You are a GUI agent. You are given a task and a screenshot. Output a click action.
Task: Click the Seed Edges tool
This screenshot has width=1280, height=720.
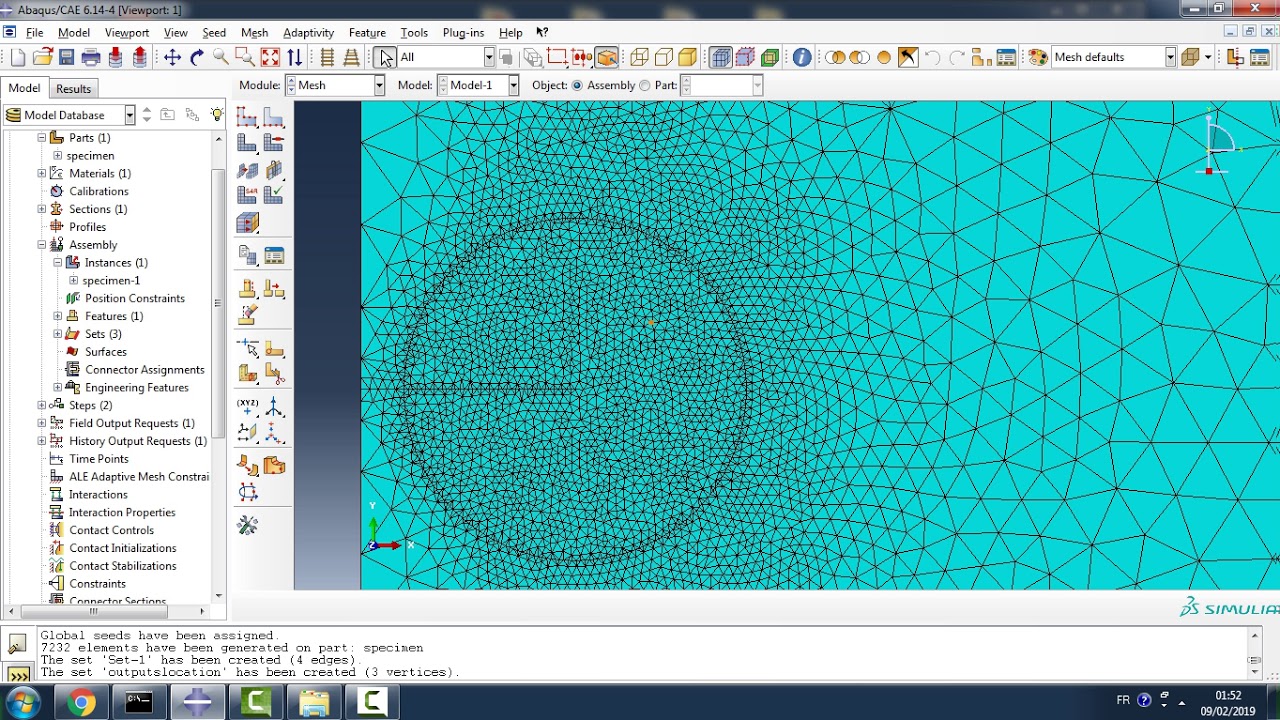click(273, 118)
